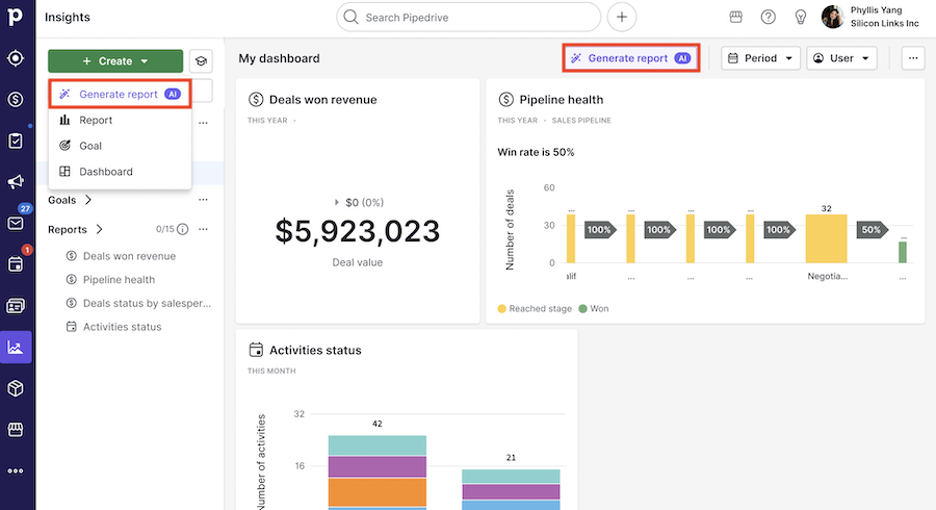
Task: Open the graduation cap learning icon
Action: [201, 61]
